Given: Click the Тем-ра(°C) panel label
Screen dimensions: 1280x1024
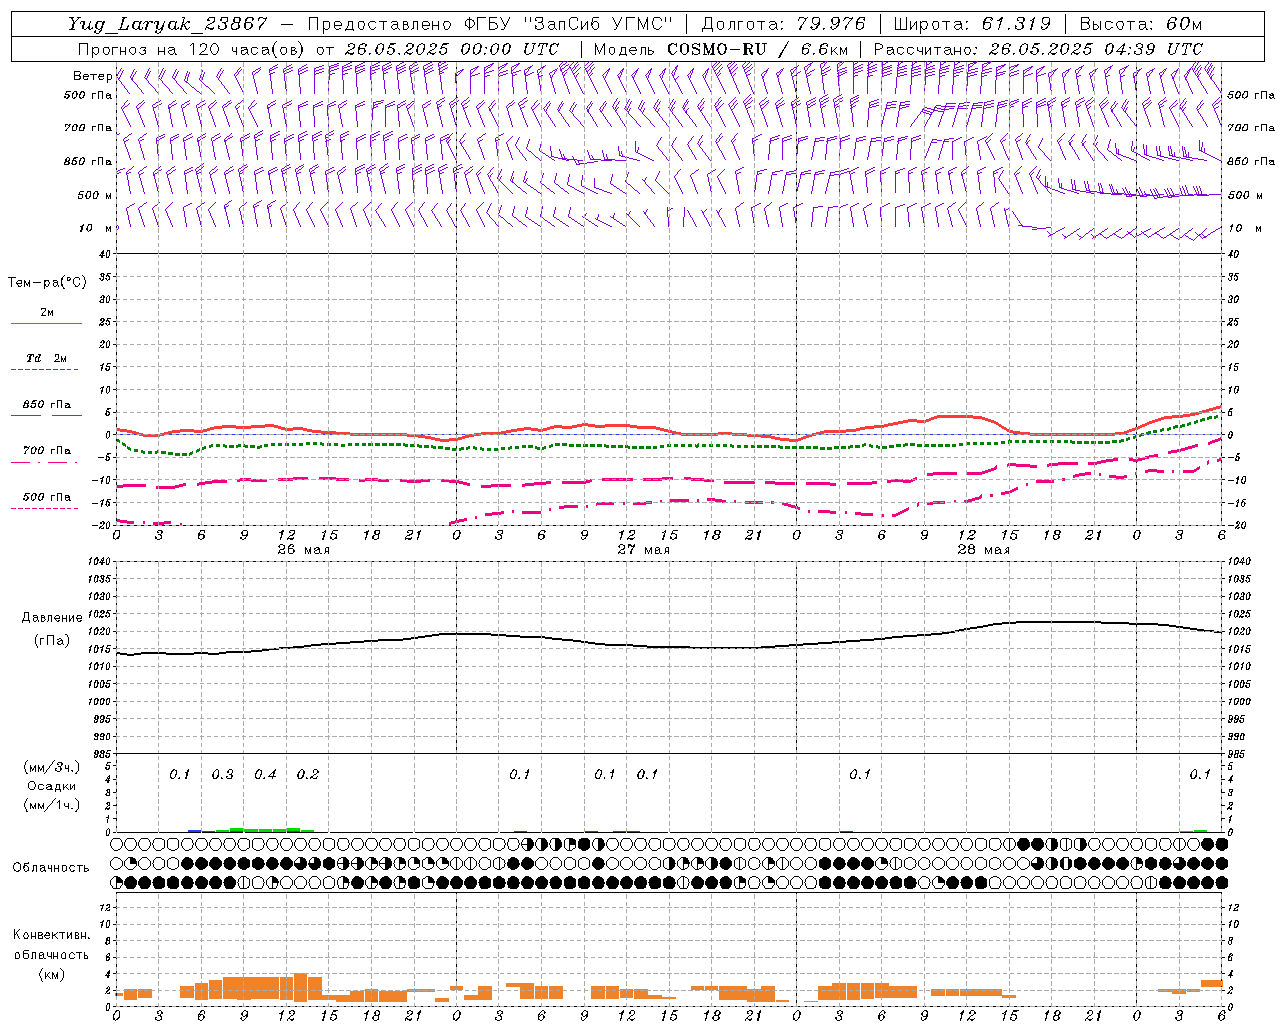Looking at the screenshot, I should (47, 283).
